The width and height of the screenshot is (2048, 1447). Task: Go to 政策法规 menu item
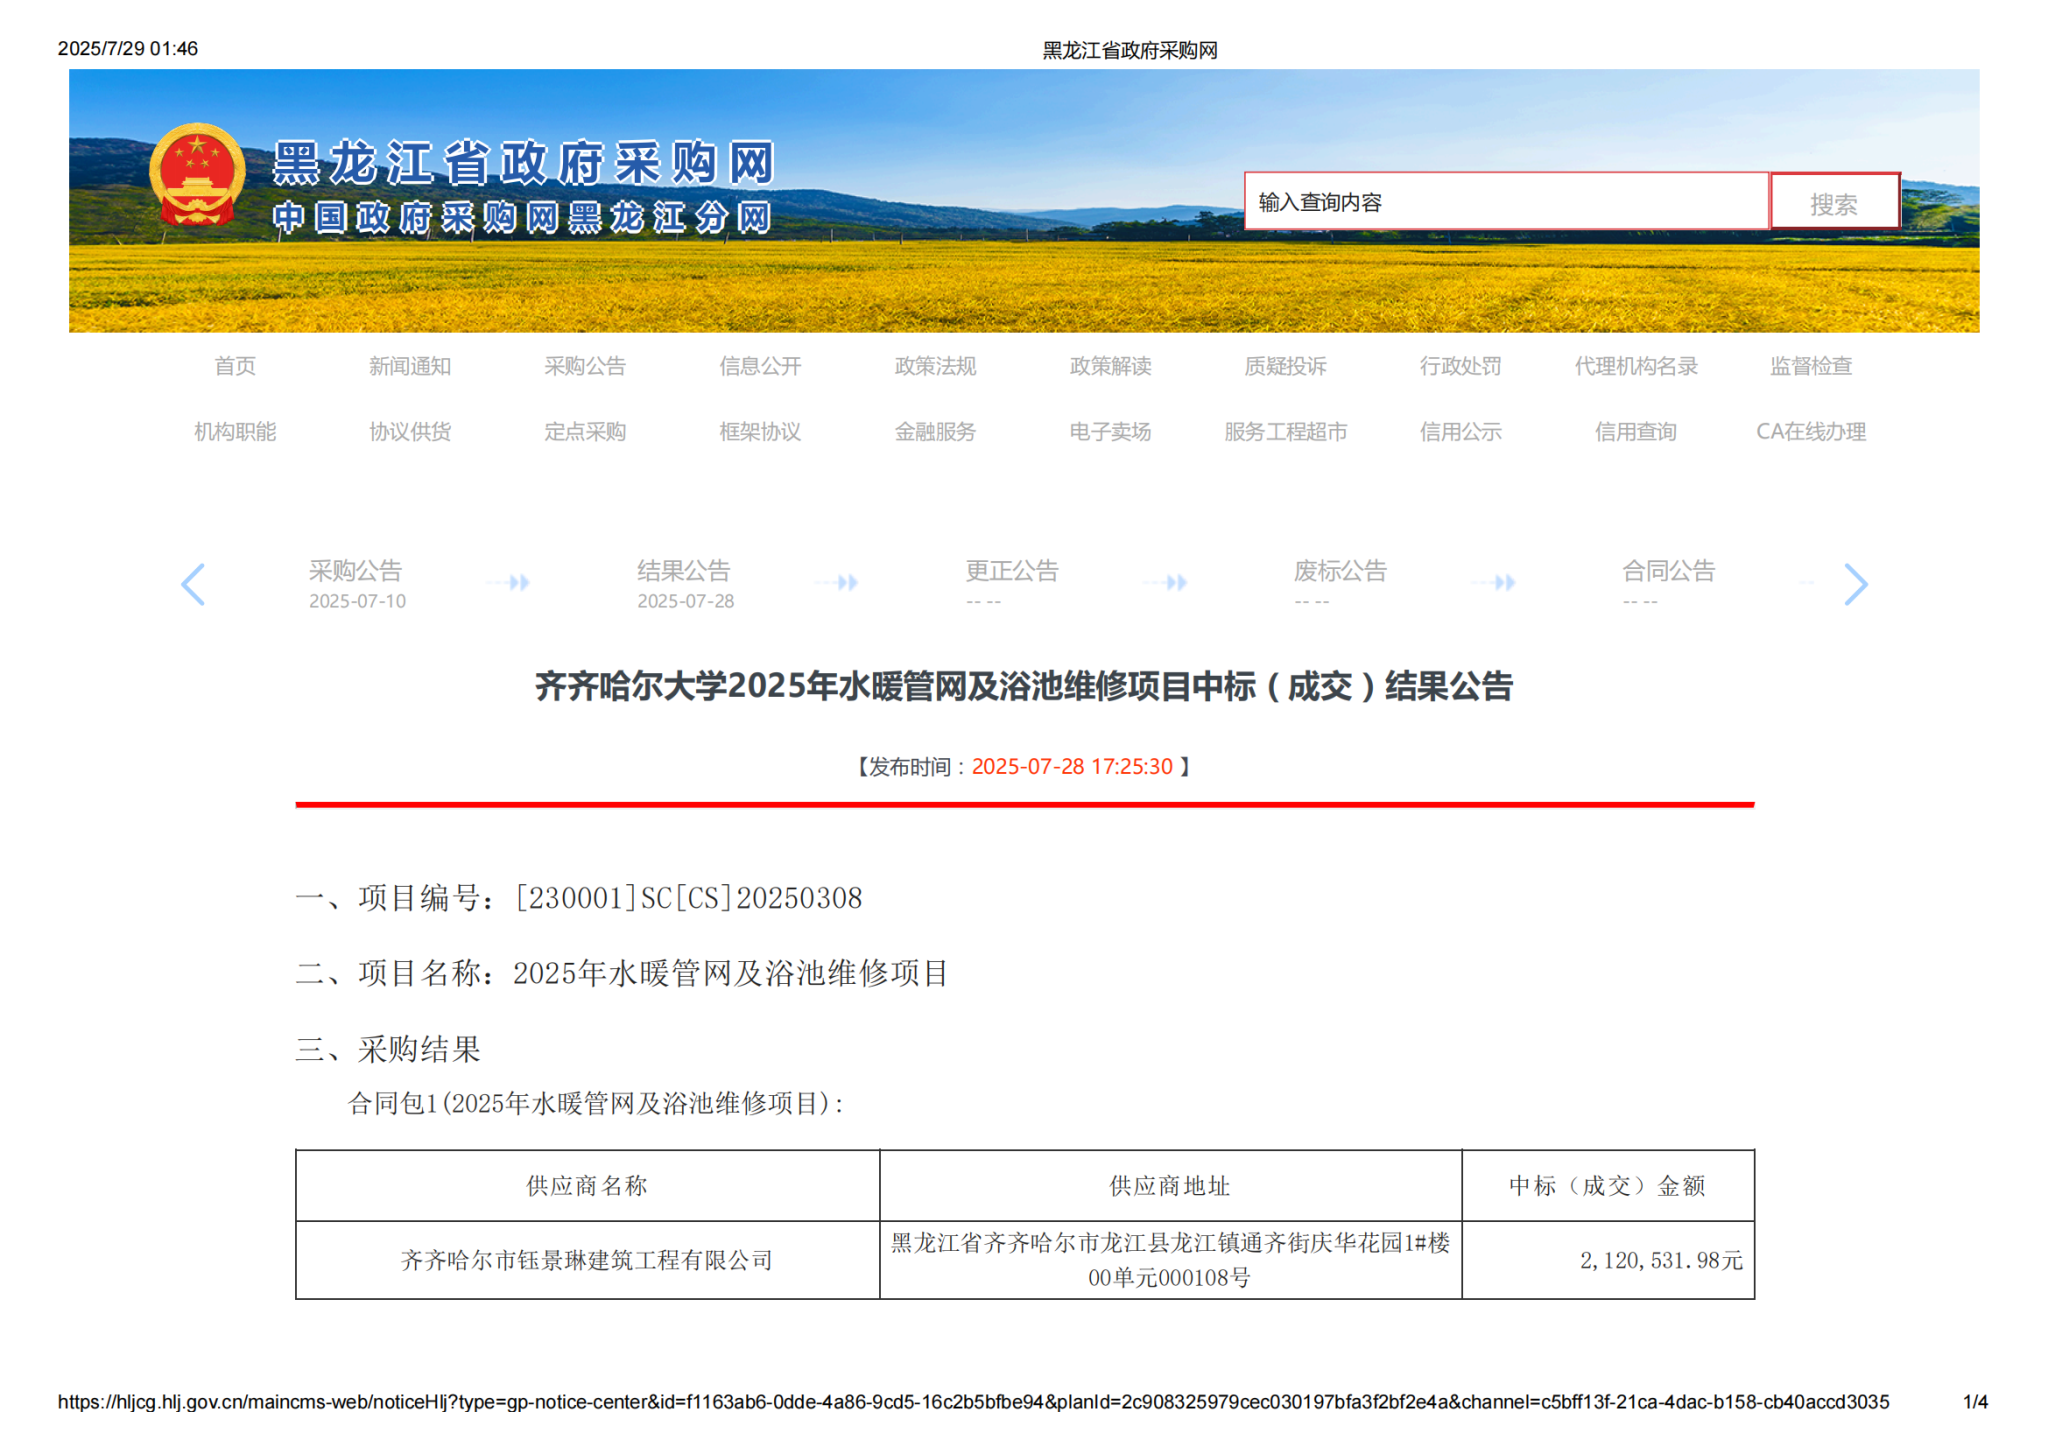[935, 366]
